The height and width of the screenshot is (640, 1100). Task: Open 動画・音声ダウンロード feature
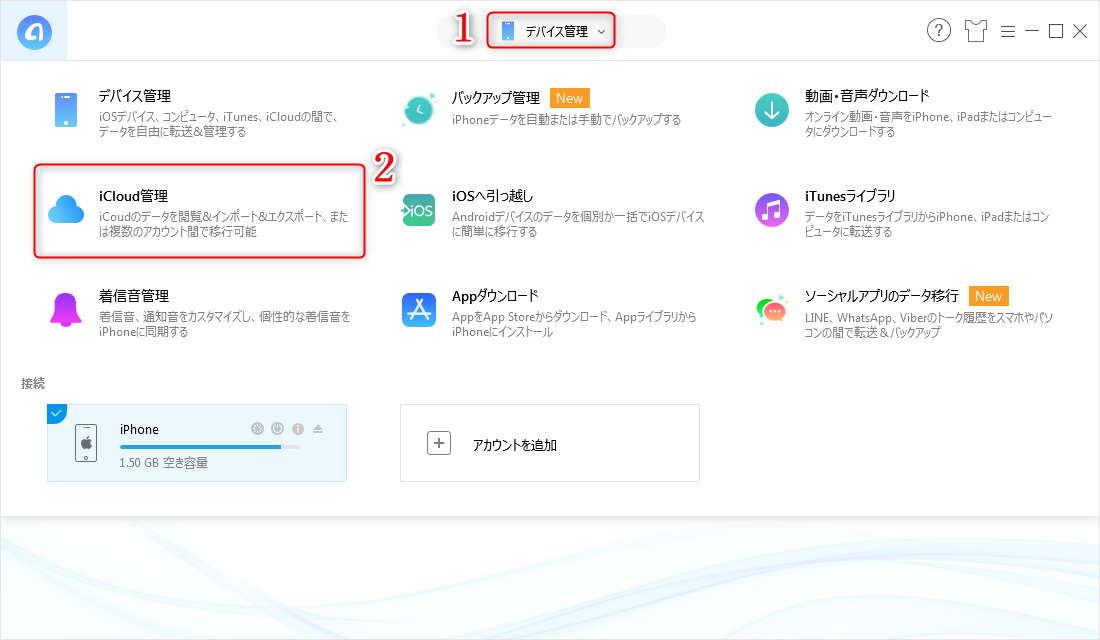pos(867,96)
